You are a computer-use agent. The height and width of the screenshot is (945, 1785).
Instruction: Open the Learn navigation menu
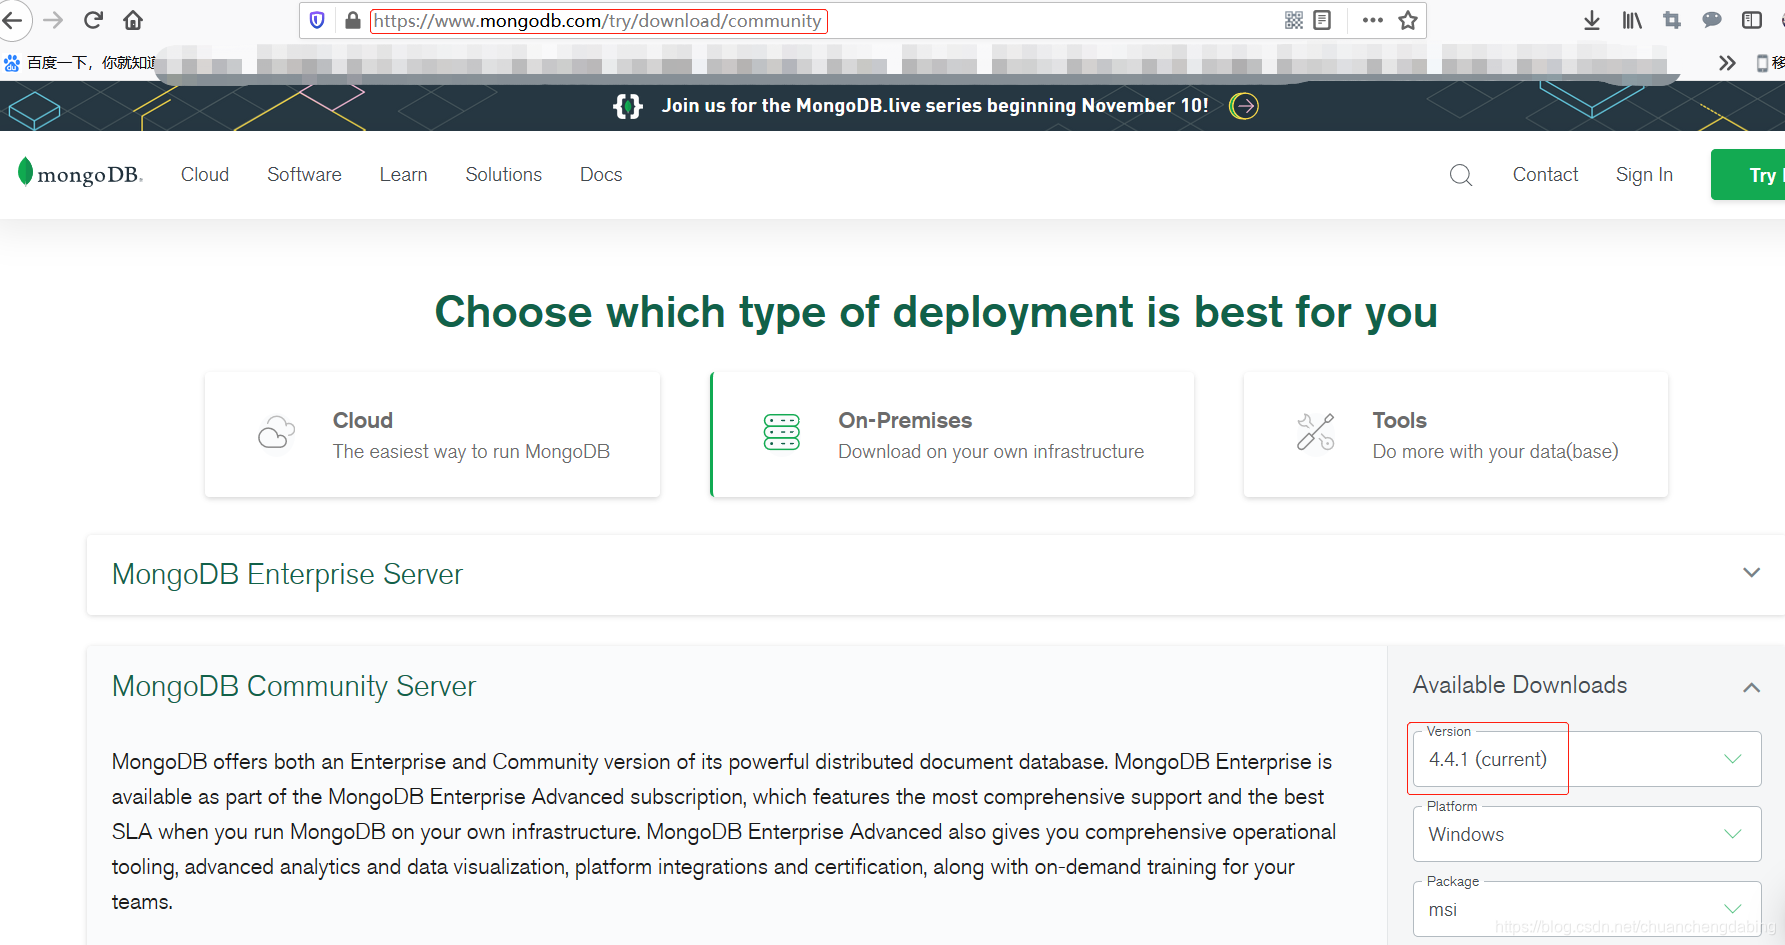(x=404, y=175)
